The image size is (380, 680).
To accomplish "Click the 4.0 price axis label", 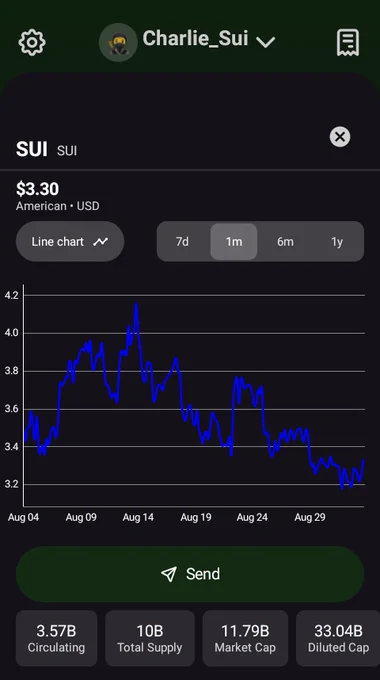I will tap(11, 333).
